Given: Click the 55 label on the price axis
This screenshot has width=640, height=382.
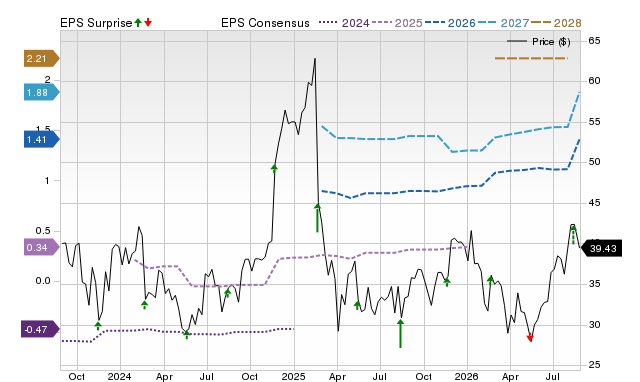Looking at the screenshot, I should point(595,122).
